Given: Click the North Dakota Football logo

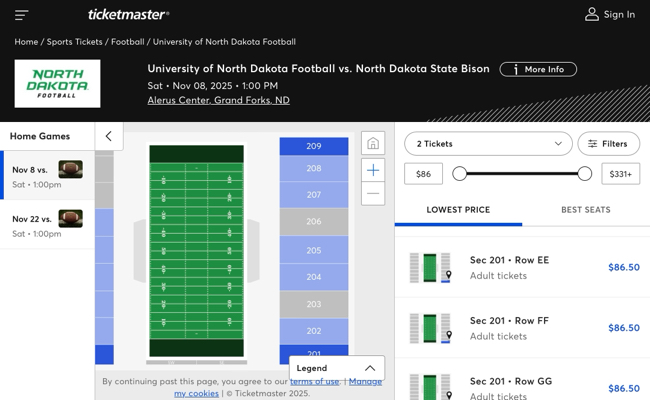Looking at the screenshot, I should (x=57, y=83).
